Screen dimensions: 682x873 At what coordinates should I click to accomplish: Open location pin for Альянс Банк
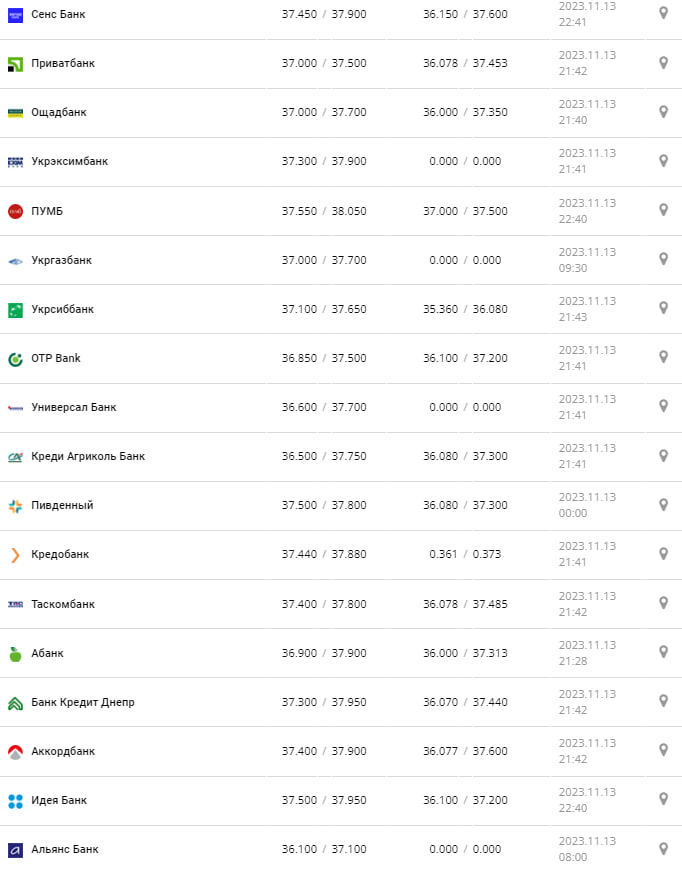[662, 849]
